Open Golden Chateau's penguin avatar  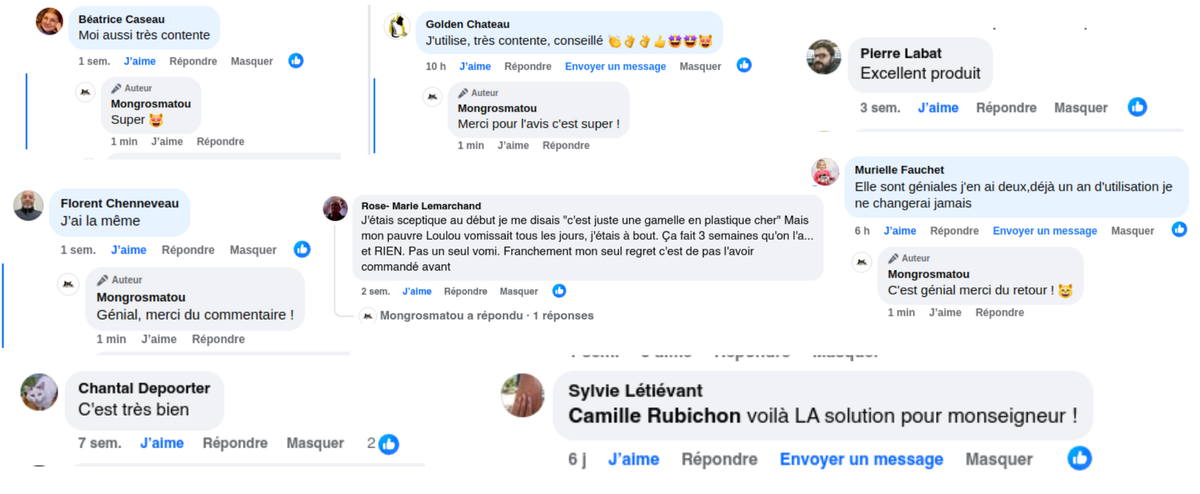point(397,27)
